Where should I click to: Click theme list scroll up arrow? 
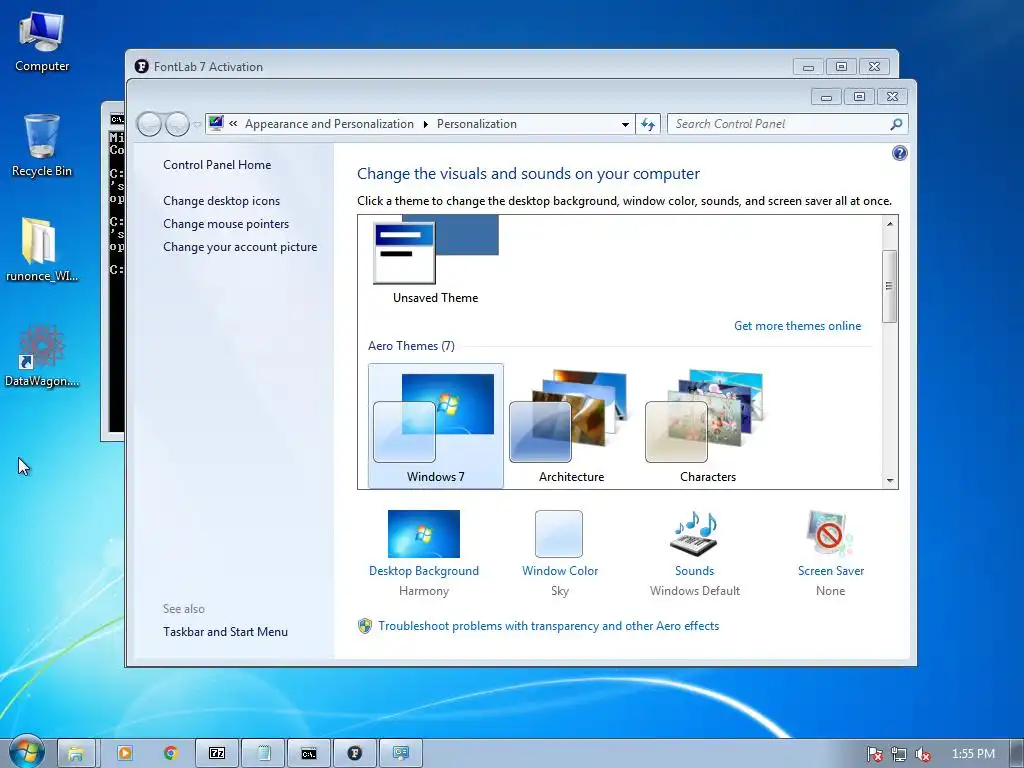[x=889, y=223]
